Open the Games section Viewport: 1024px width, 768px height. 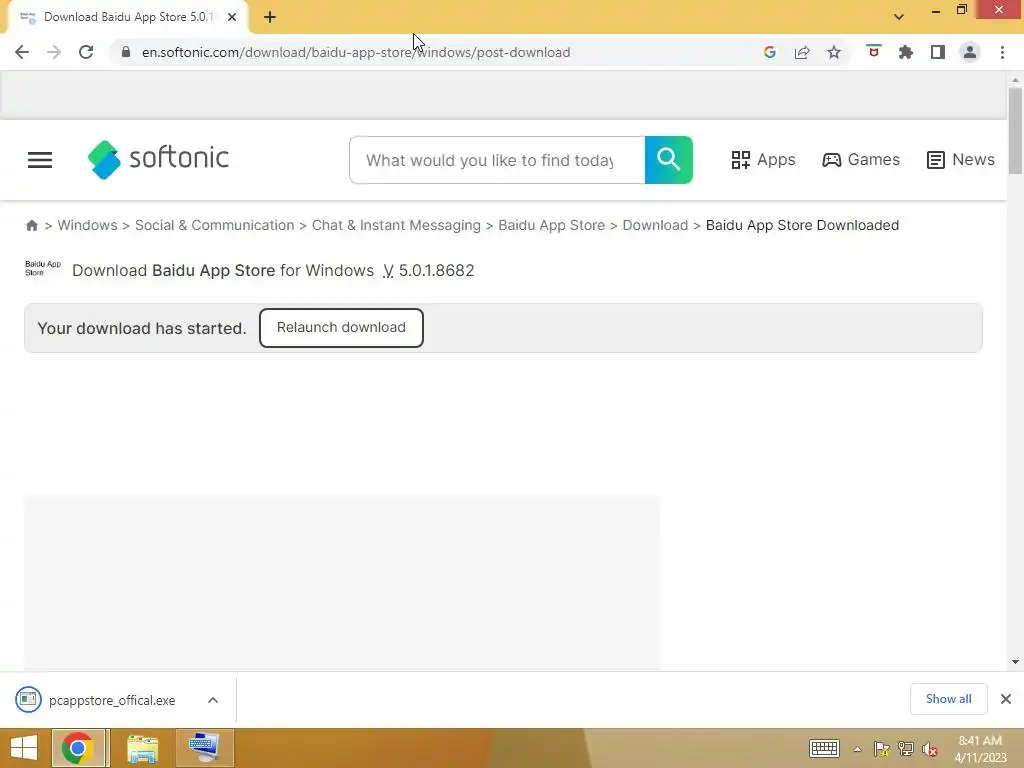(861, 159)
